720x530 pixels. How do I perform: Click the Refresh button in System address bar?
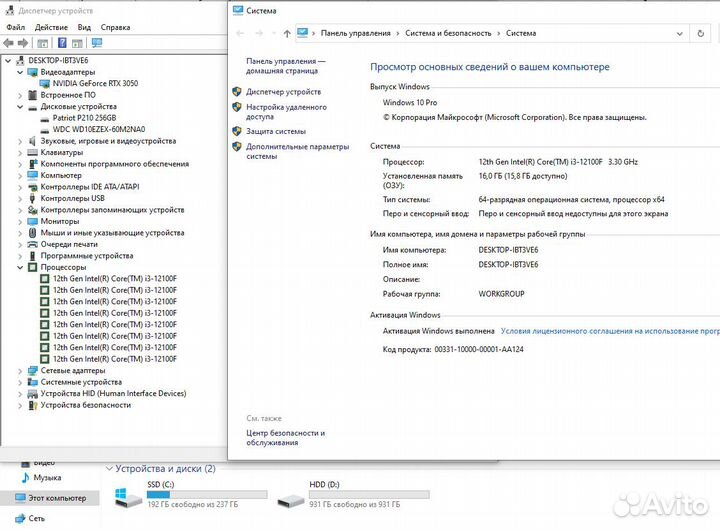pos(700,34)
